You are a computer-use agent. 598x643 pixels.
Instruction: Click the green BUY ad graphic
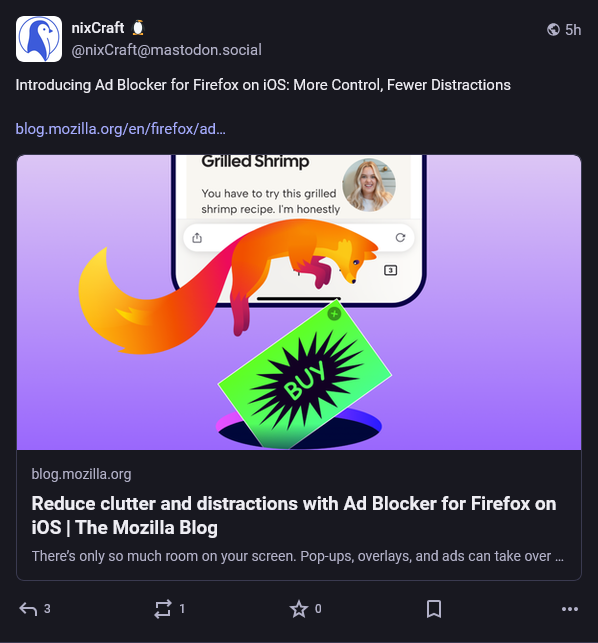pos(305,375)
